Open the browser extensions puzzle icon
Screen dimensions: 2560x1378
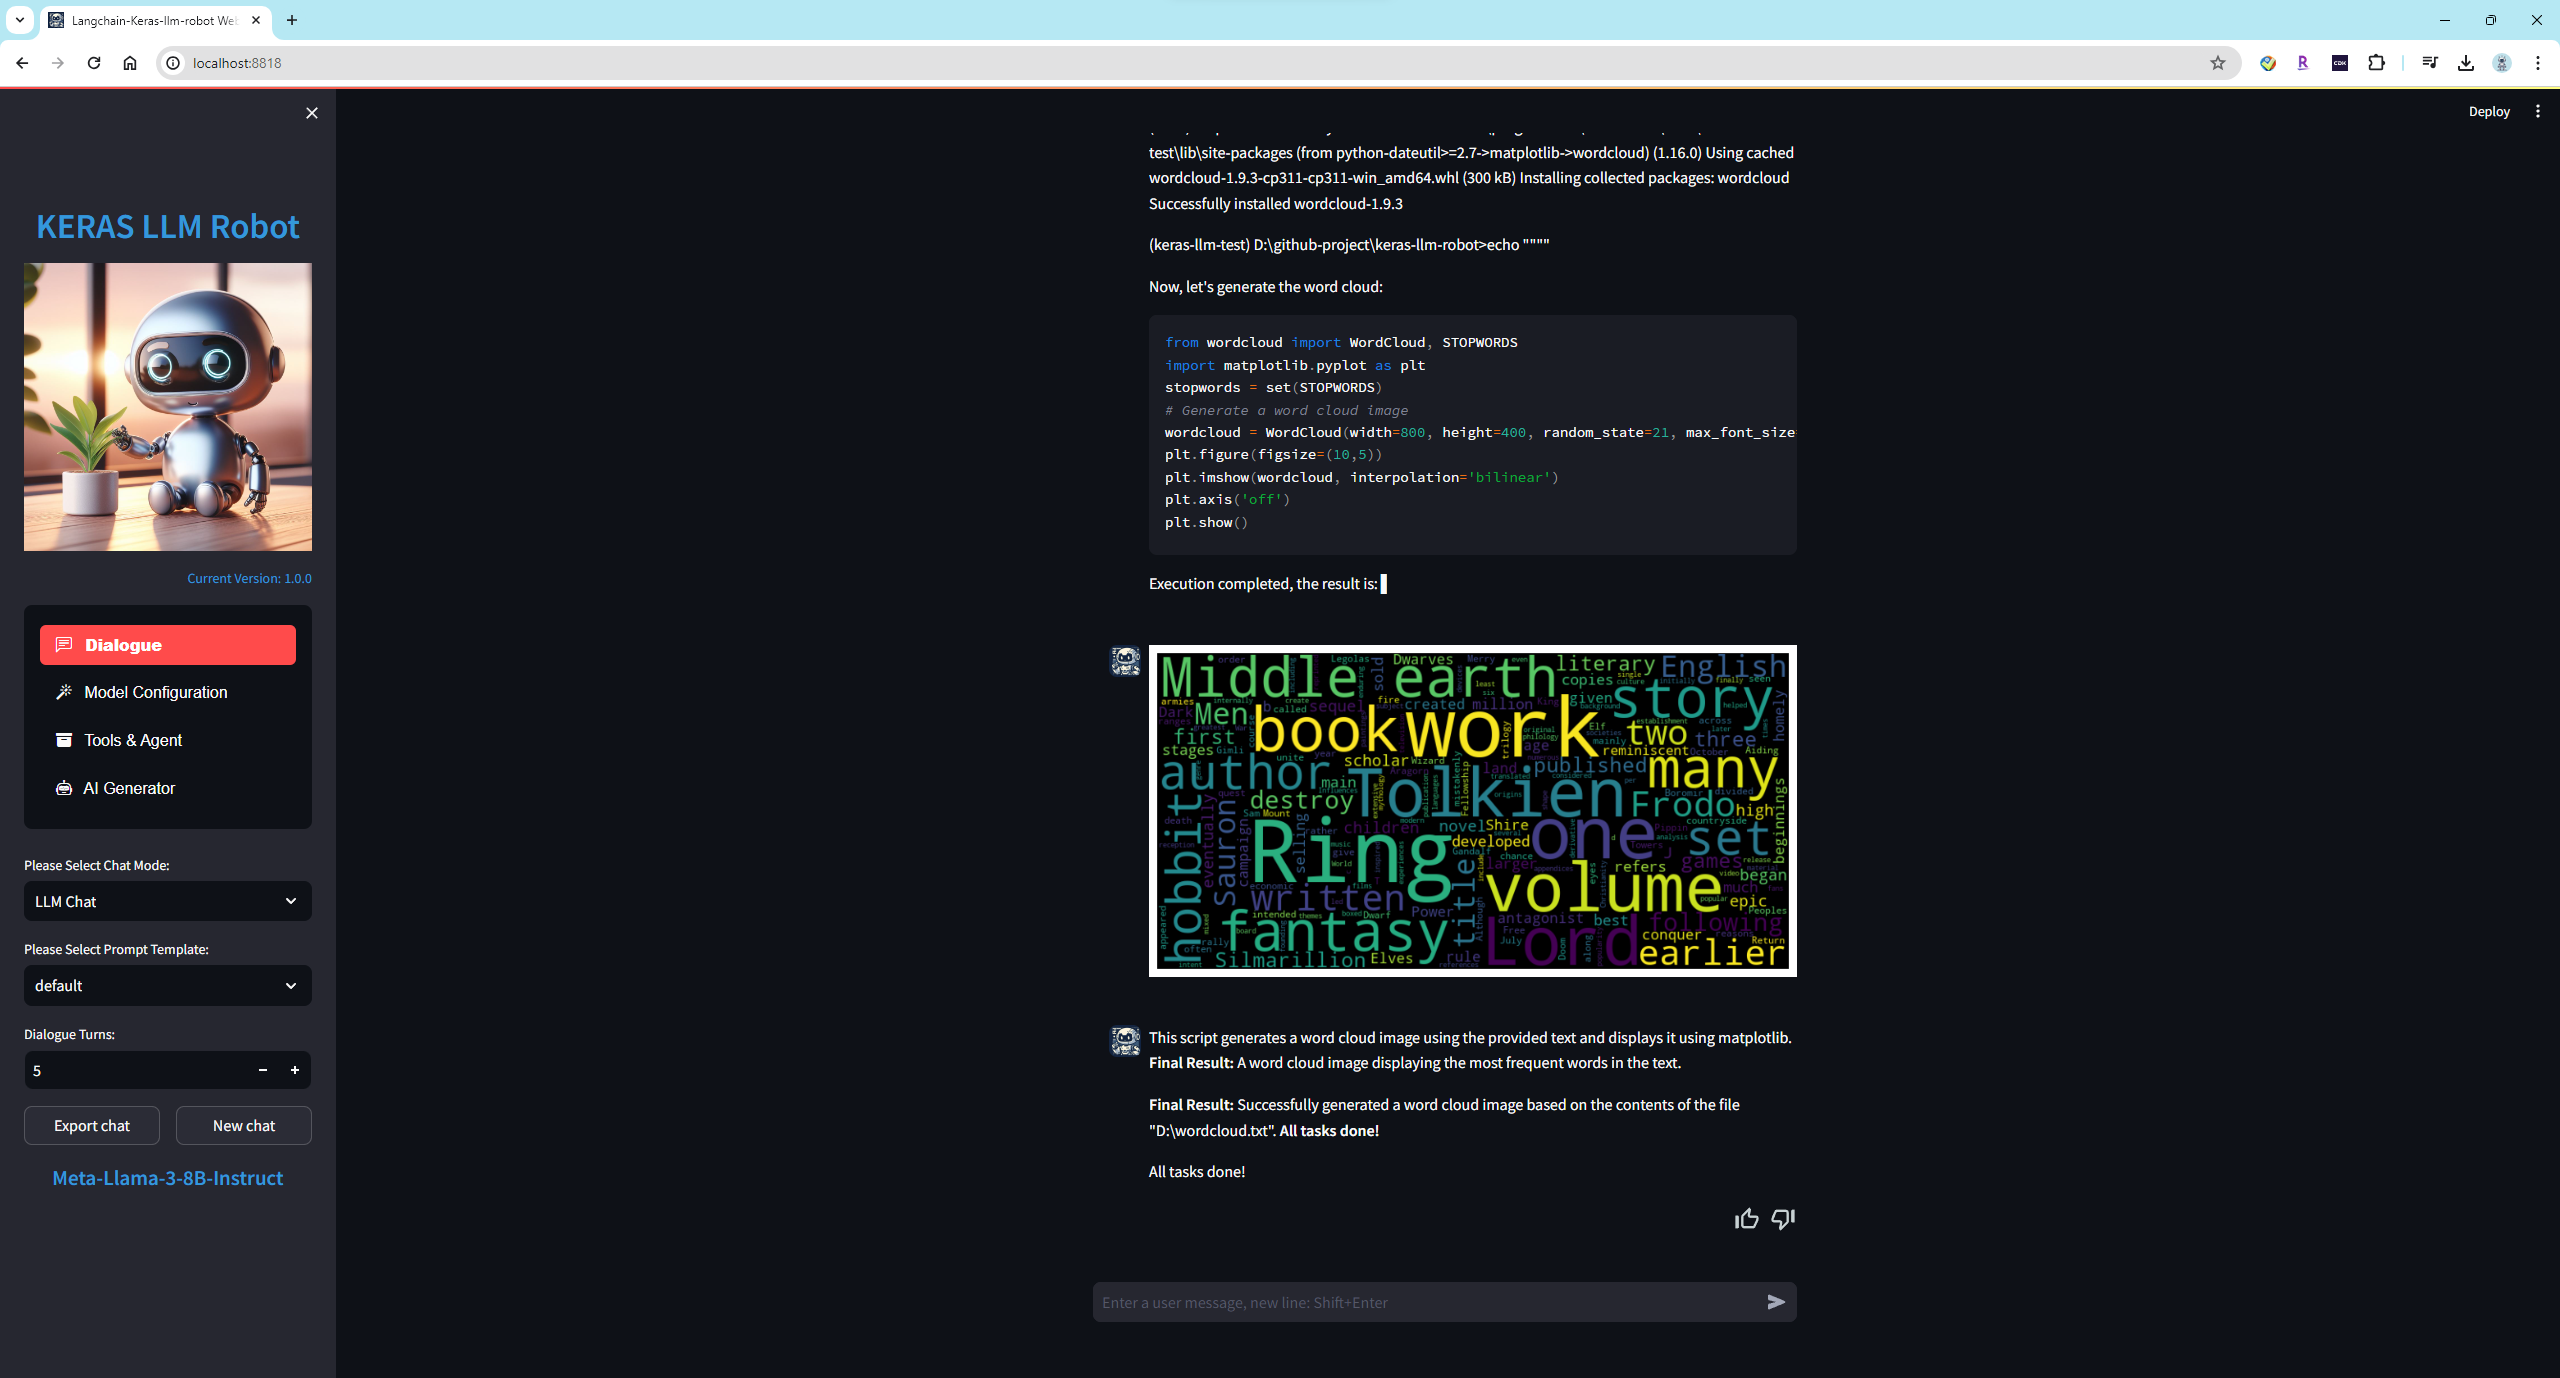2377,63
